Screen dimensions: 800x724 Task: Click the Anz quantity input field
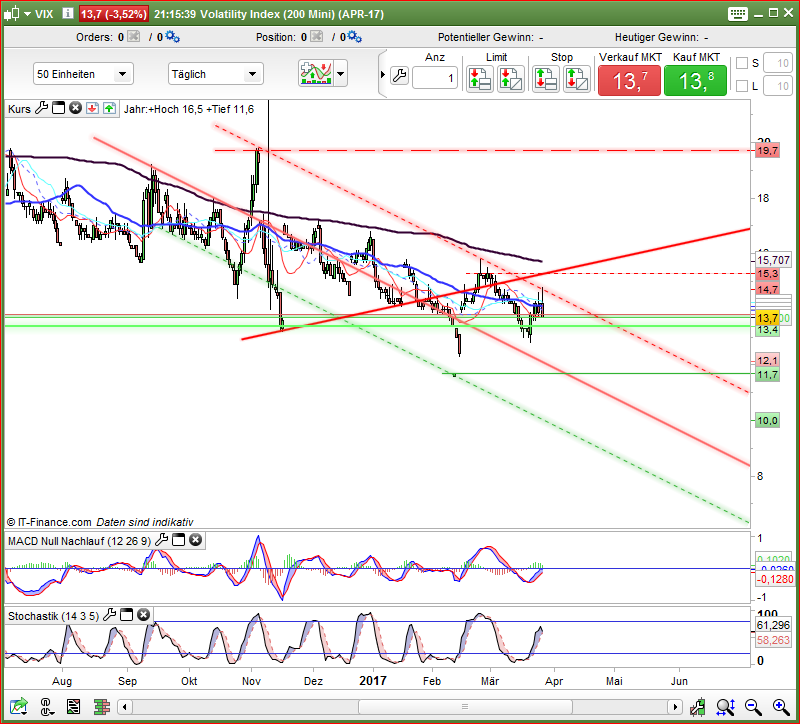(435, 78)
